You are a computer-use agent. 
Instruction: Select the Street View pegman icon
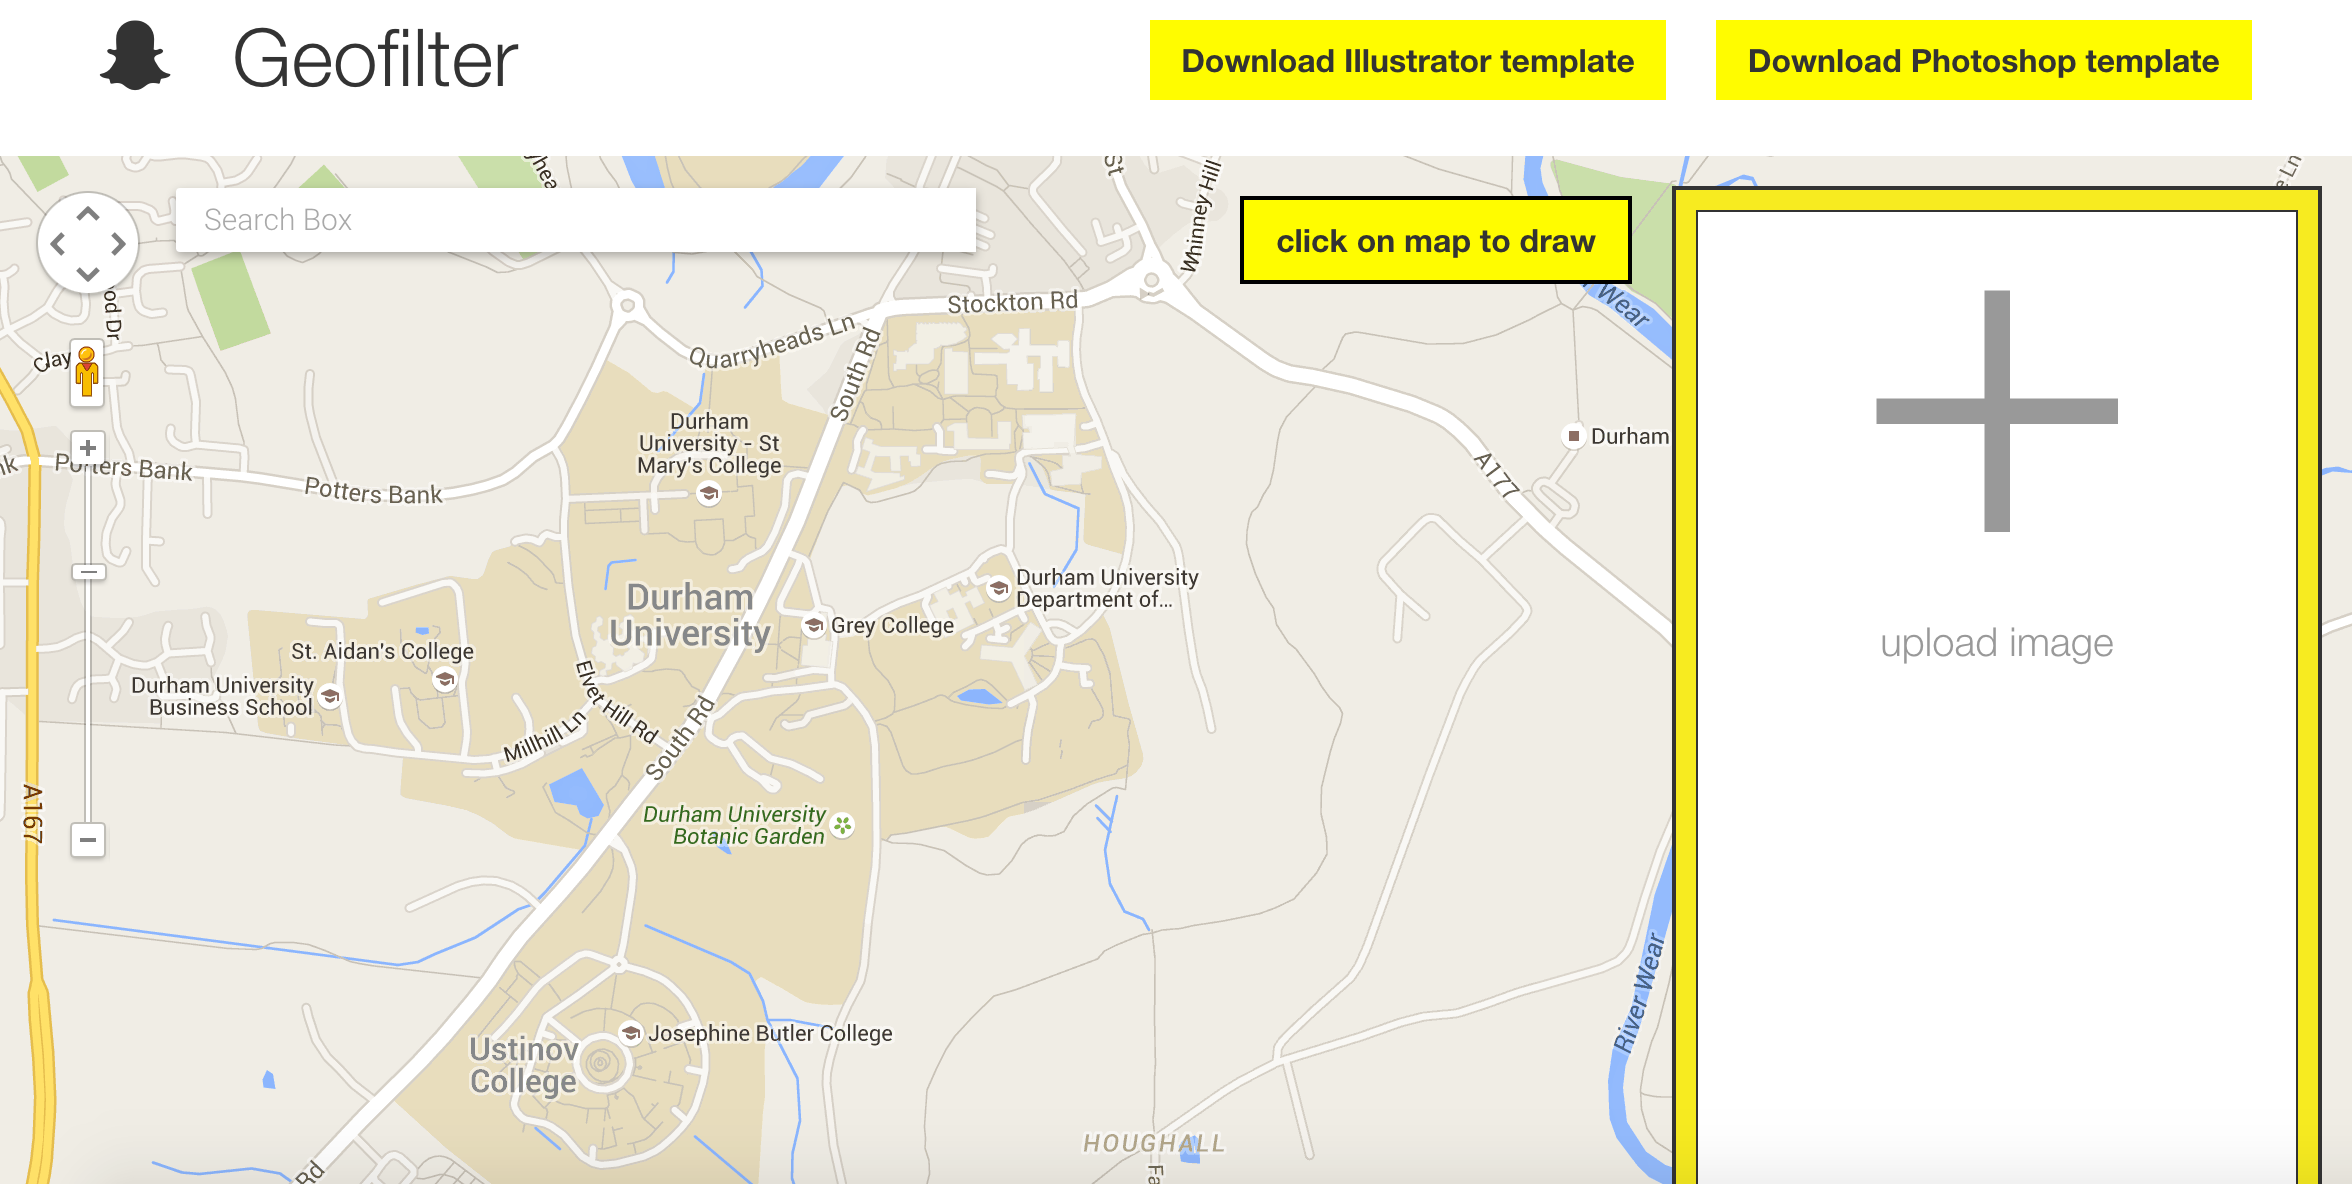[x=87, y=372]
